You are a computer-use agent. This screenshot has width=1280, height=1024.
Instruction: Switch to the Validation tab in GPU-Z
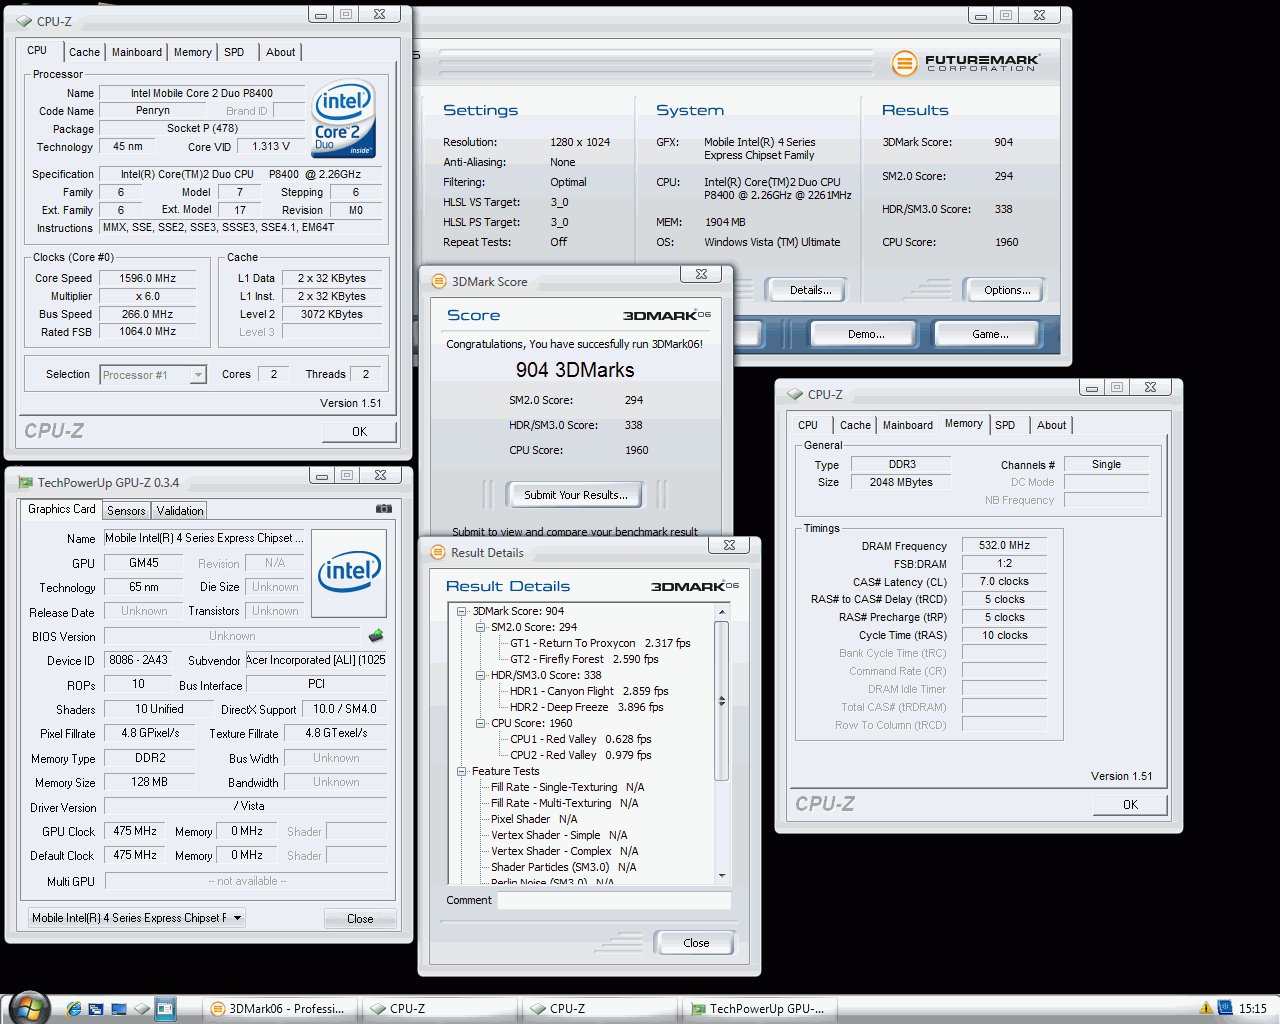click(x=180, y=510)
